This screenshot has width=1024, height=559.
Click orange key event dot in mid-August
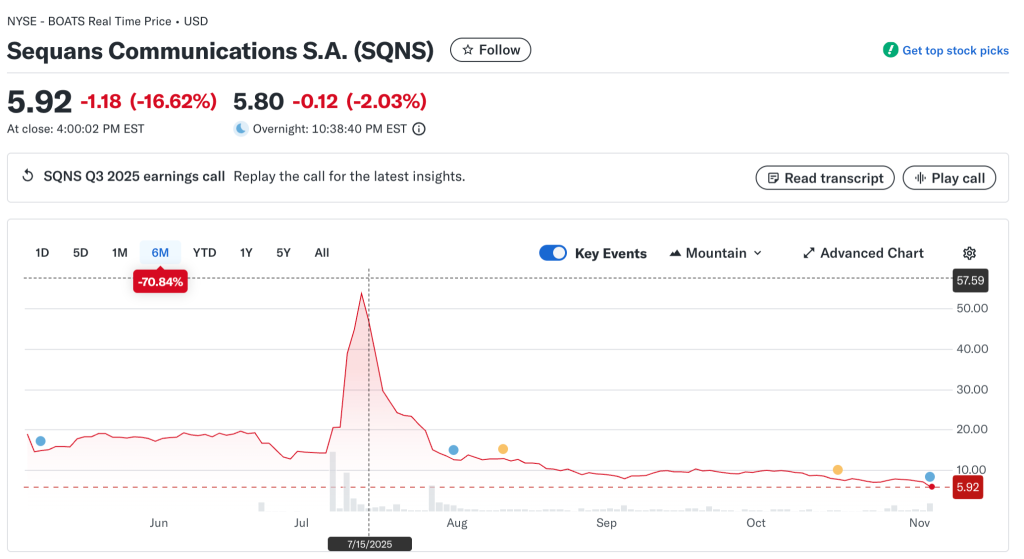pos(503,449)
